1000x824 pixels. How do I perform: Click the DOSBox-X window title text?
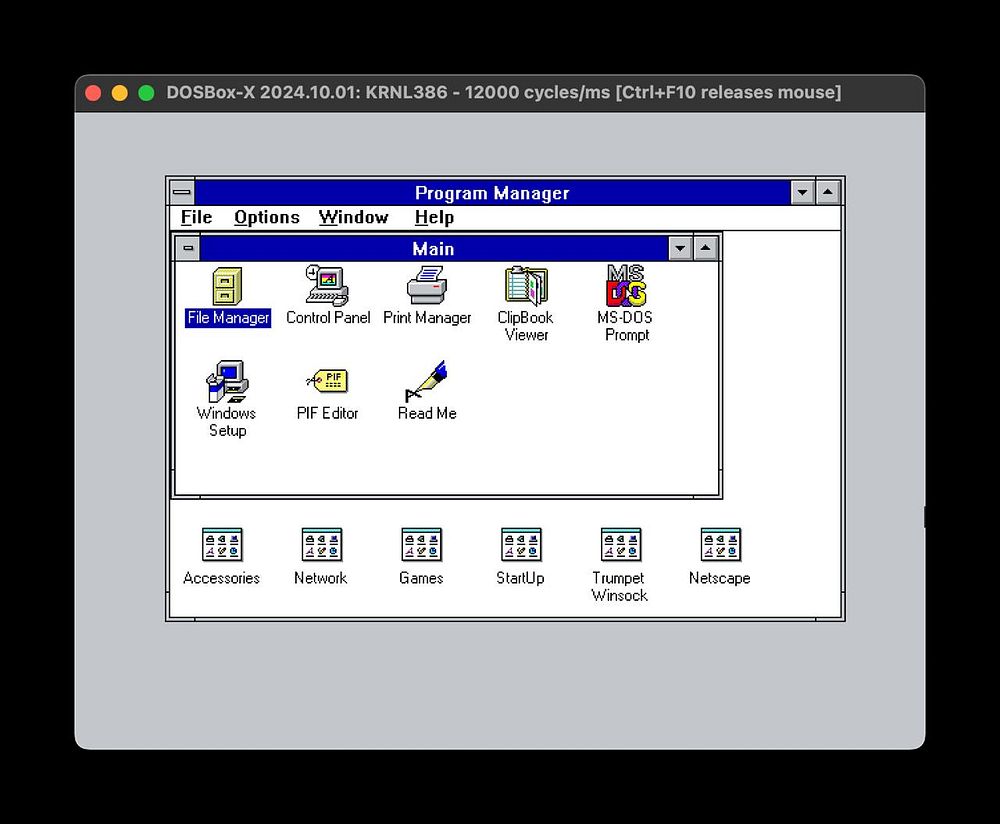point(504,92)
